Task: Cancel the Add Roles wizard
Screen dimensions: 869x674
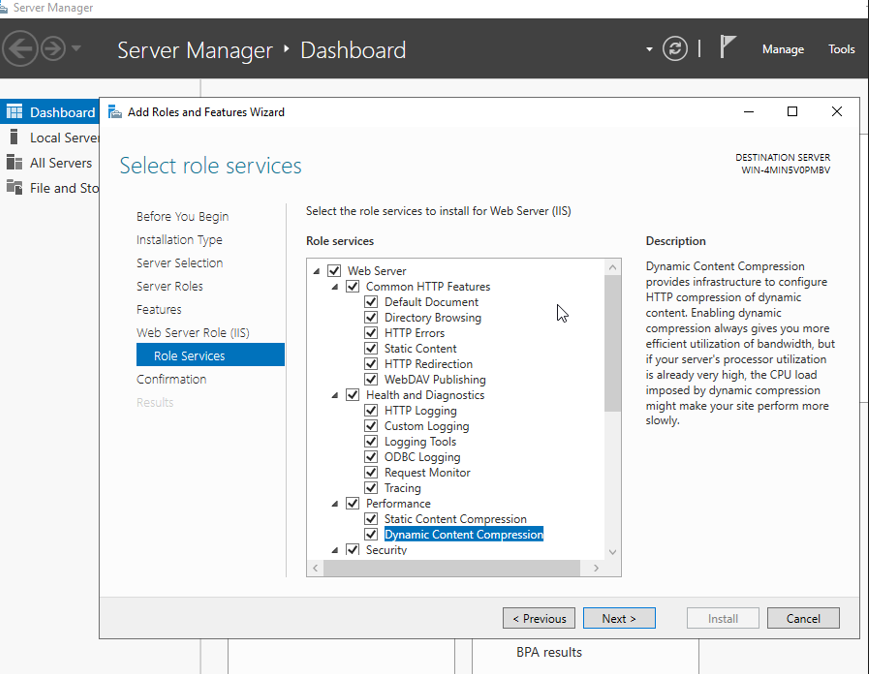Action: pyautogui.click(x=803, y=619)
